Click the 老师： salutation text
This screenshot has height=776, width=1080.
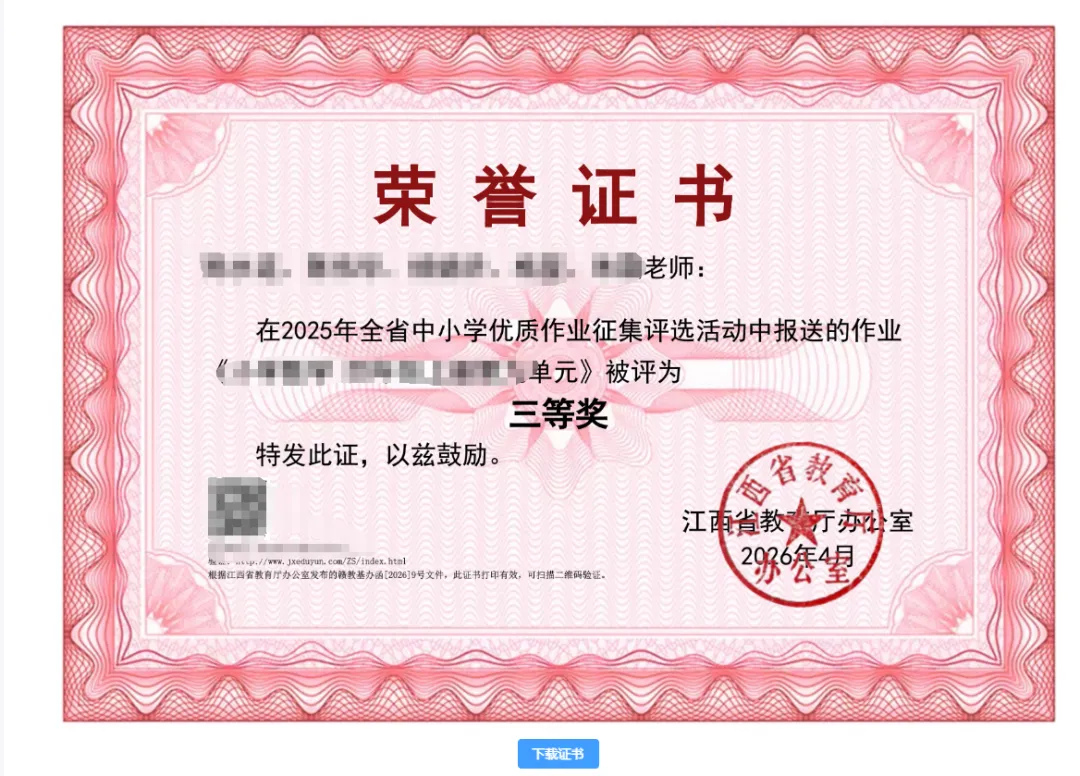coord(675,269)
